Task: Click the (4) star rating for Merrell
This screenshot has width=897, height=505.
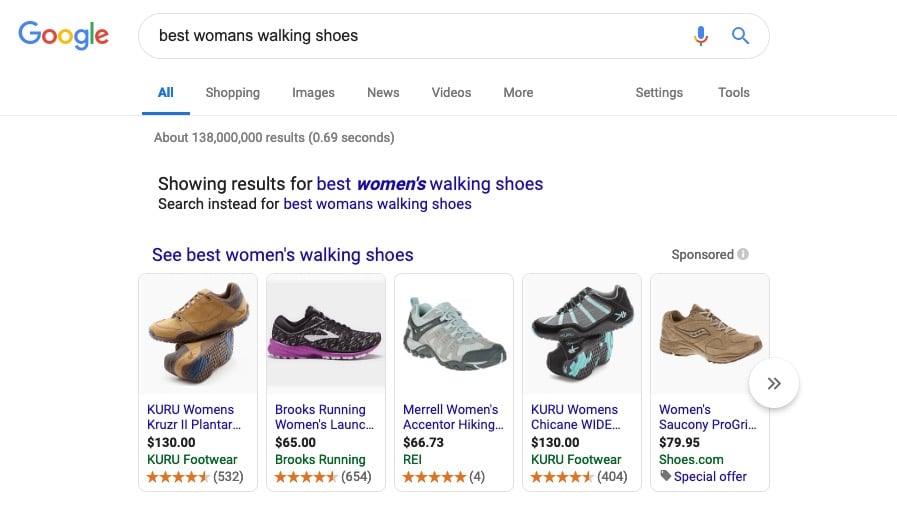Action: point(444,476)
